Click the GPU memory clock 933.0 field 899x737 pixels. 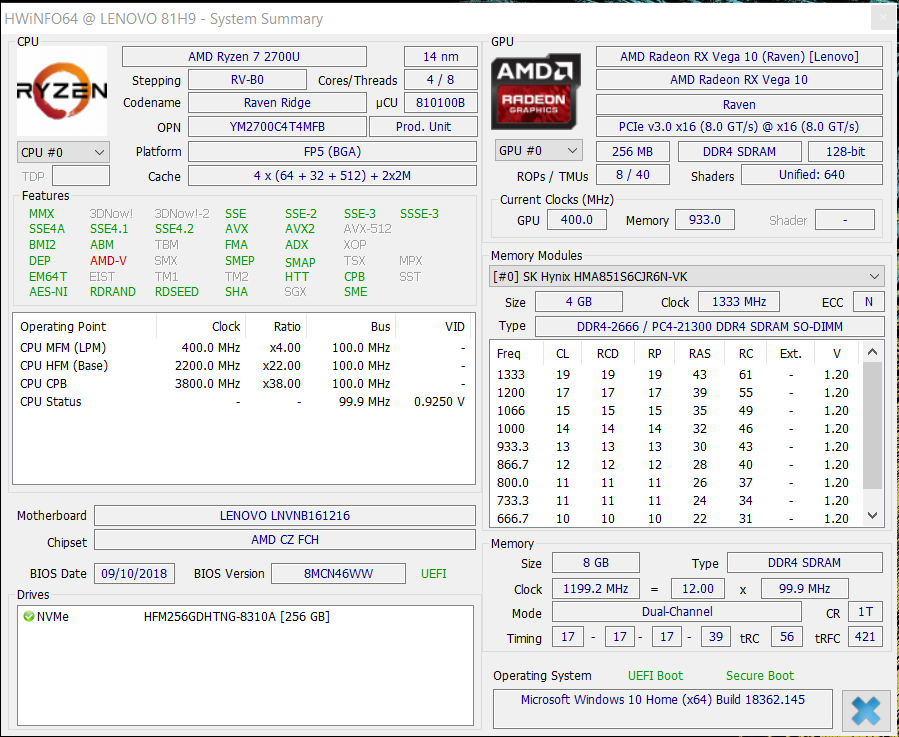click(x=705, y=220)
